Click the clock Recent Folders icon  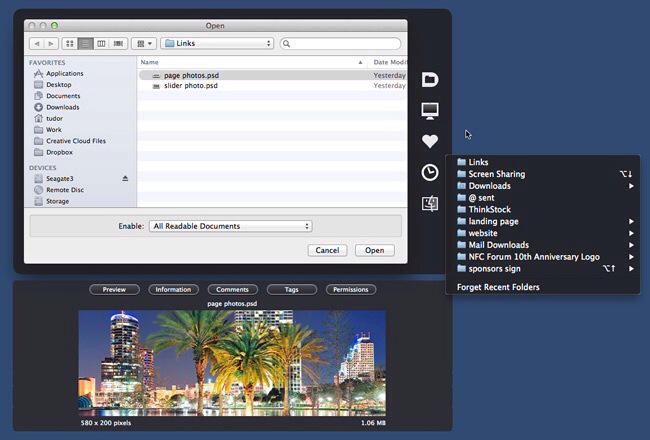click(x=430, y=173)
